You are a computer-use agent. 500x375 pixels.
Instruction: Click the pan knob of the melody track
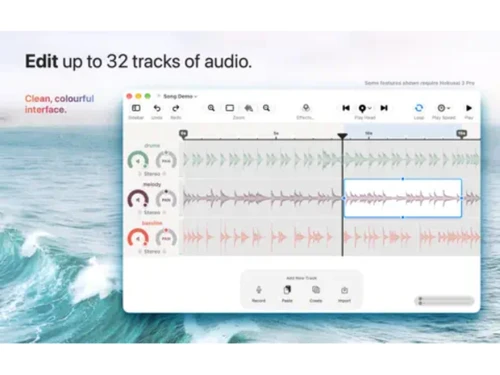pyautogui.click(x=166, y=199)
